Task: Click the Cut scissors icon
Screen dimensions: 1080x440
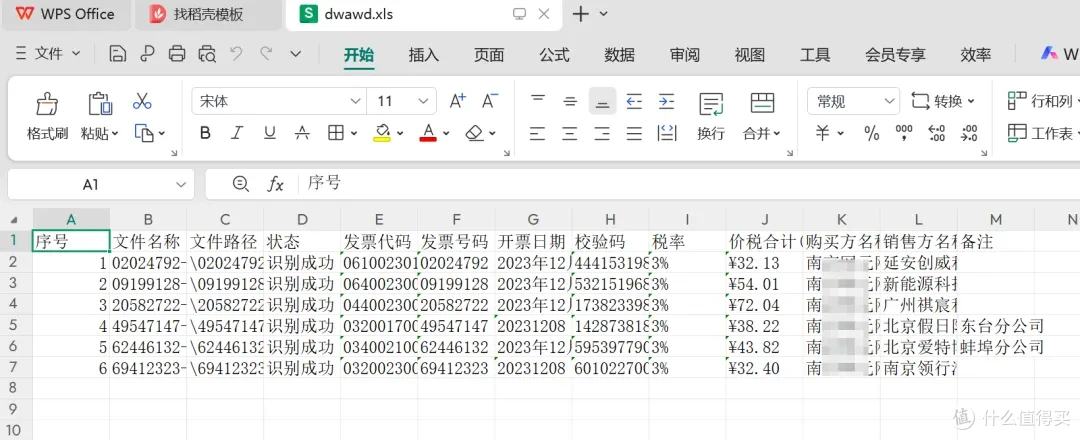Action: 142,101
